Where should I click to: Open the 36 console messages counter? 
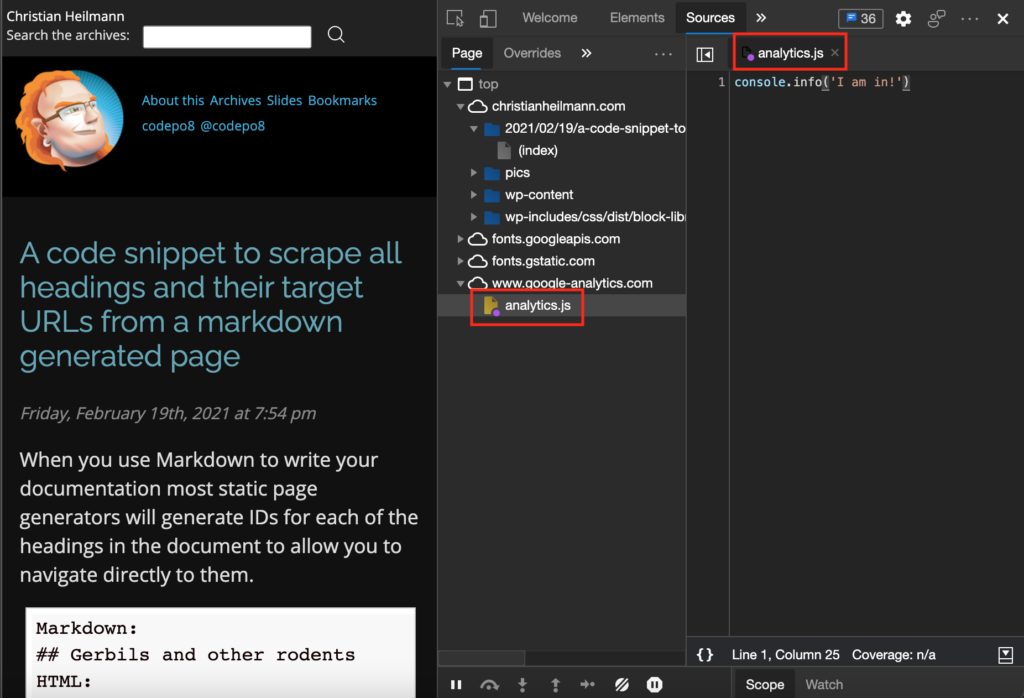[859, 19]
